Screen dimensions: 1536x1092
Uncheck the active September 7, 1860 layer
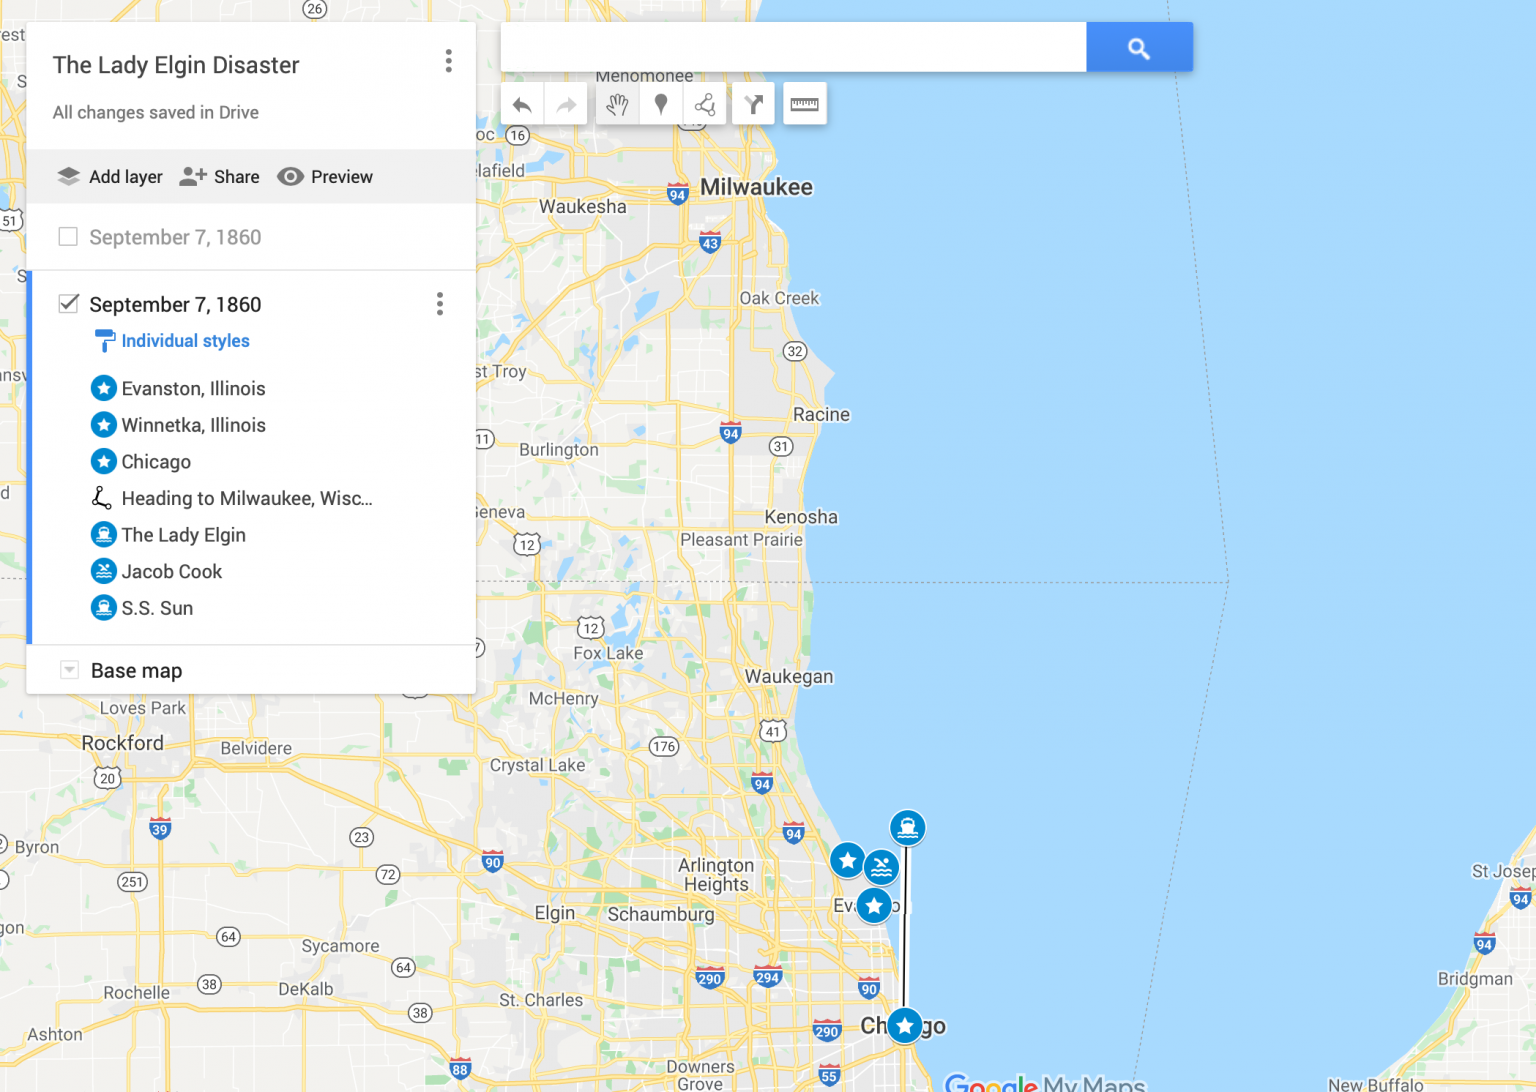[x=67, y=303]
